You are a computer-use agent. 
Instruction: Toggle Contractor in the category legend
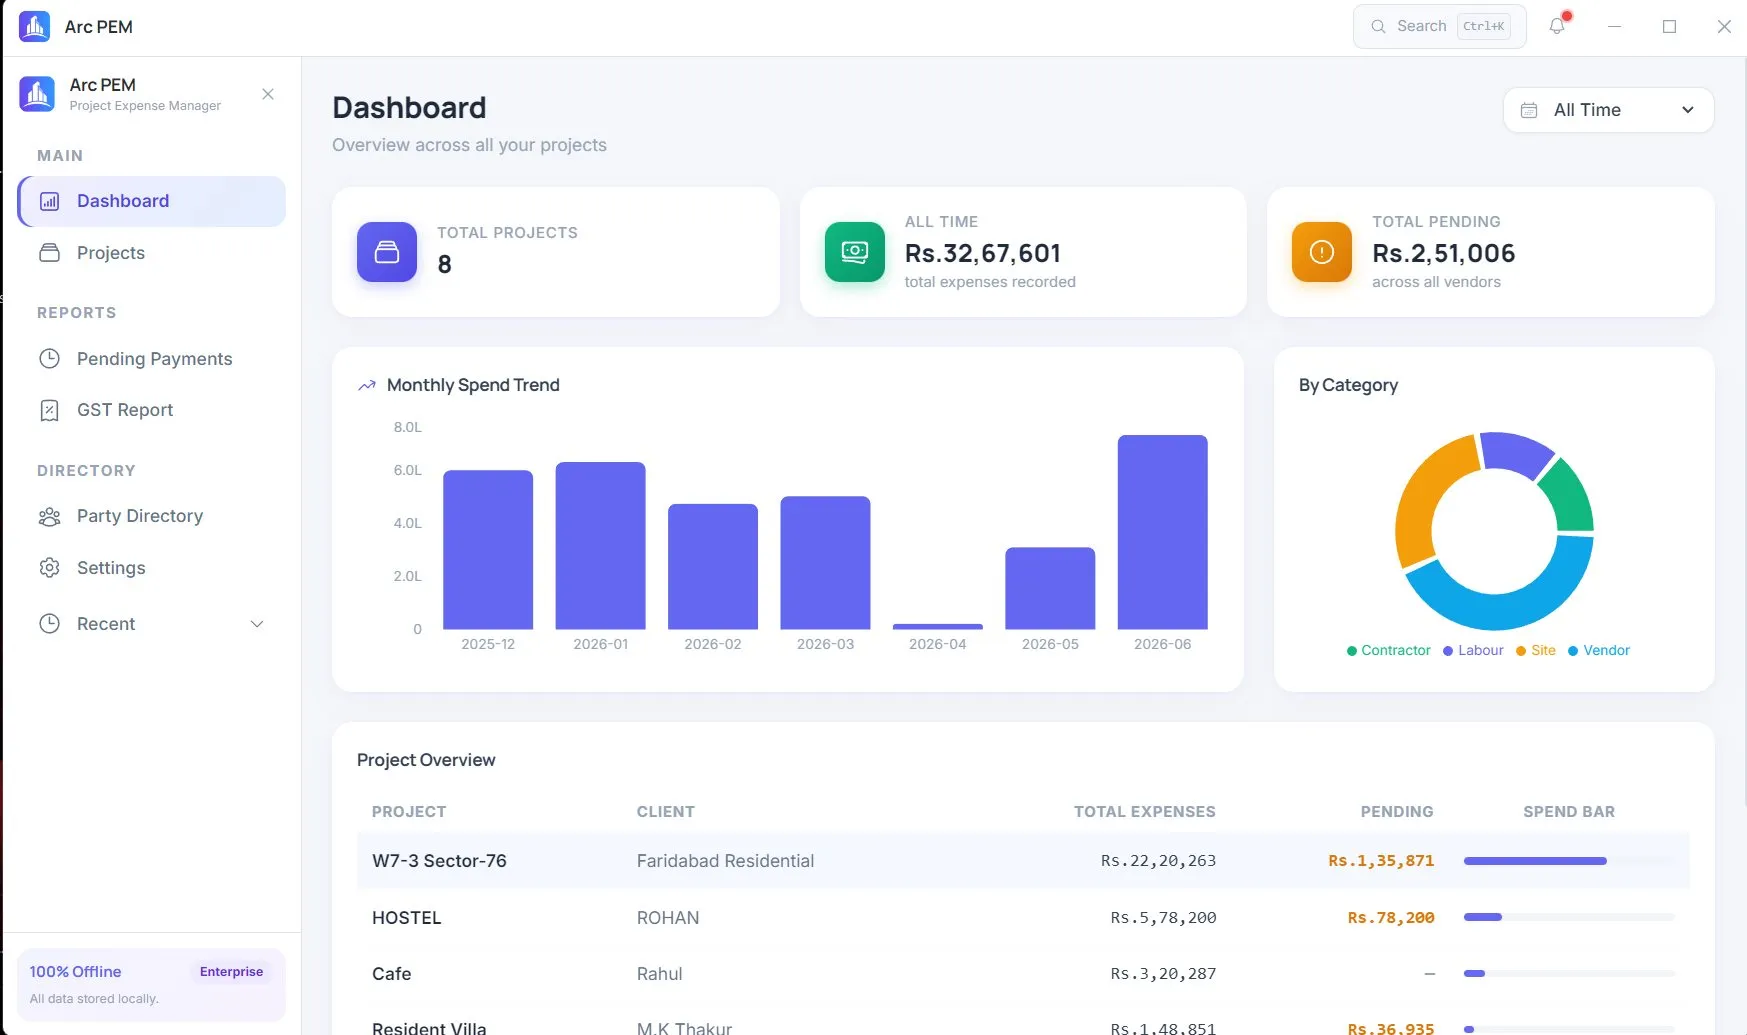[1388, 650]
